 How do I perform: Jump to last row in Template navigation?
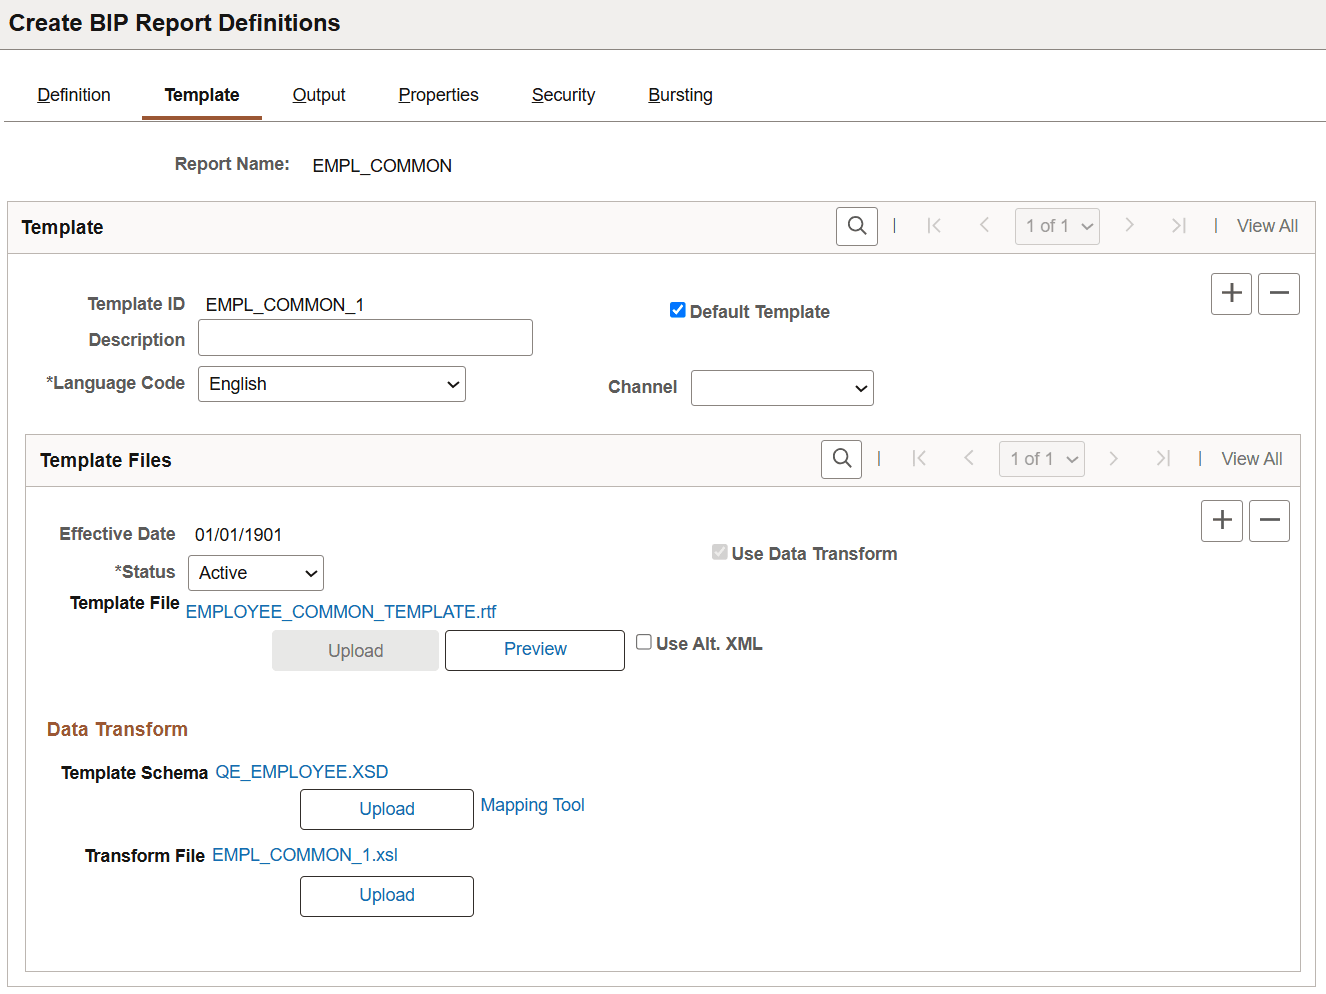(x=1178, y=226)
